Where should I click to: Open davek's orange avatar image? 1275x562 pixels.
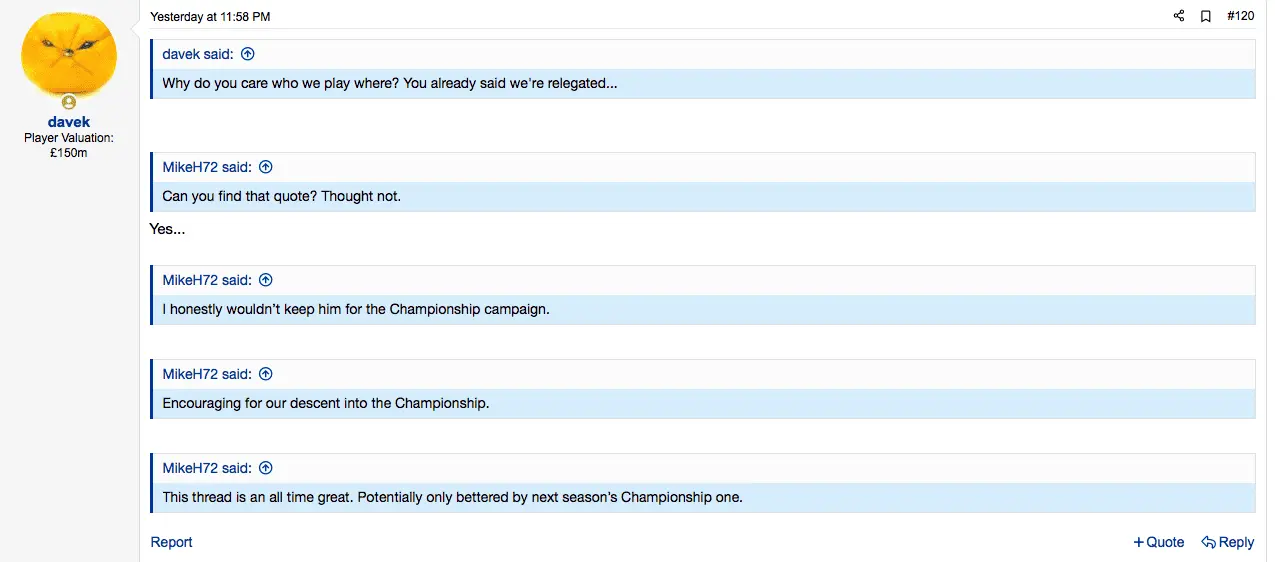[x=69, y=55]
